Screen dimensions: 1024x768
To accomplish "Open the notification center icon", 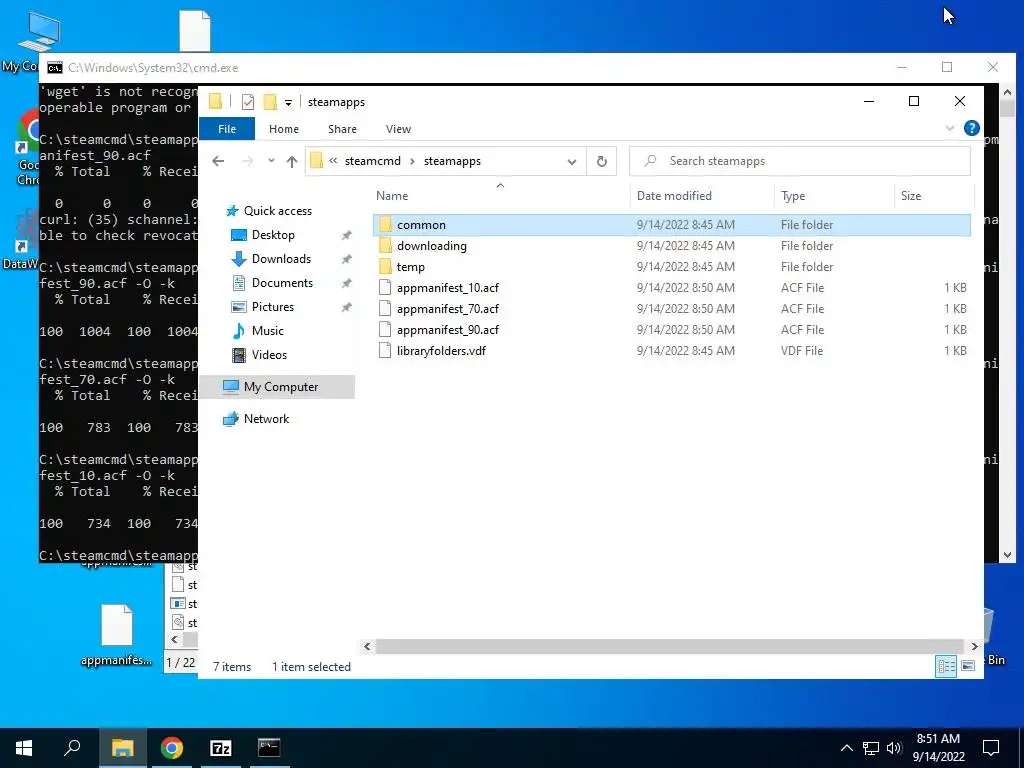I will [x=991, y=748].
